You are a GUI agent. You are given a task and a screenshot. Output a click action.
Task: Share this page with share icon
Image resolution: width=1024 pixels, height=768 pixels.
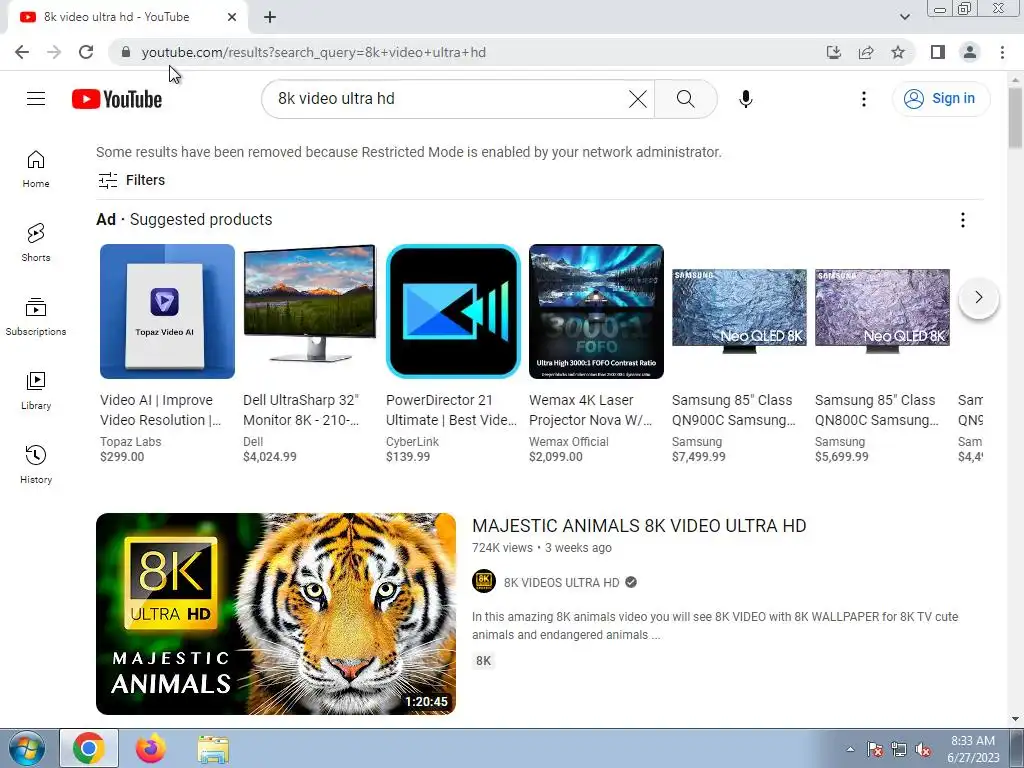pos(866,52)
